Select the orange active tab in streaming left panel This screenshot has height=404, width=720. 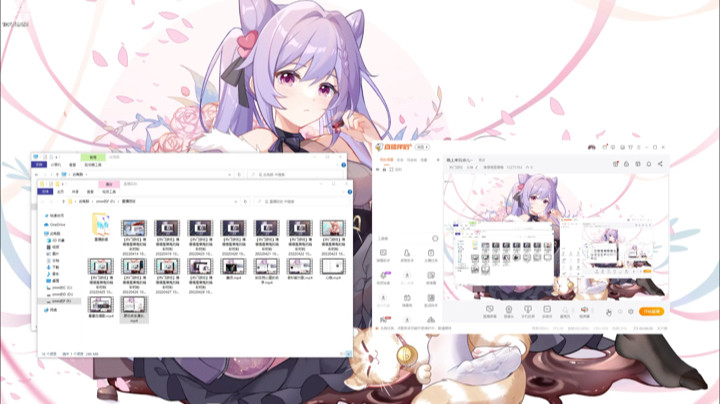point(386,160)
